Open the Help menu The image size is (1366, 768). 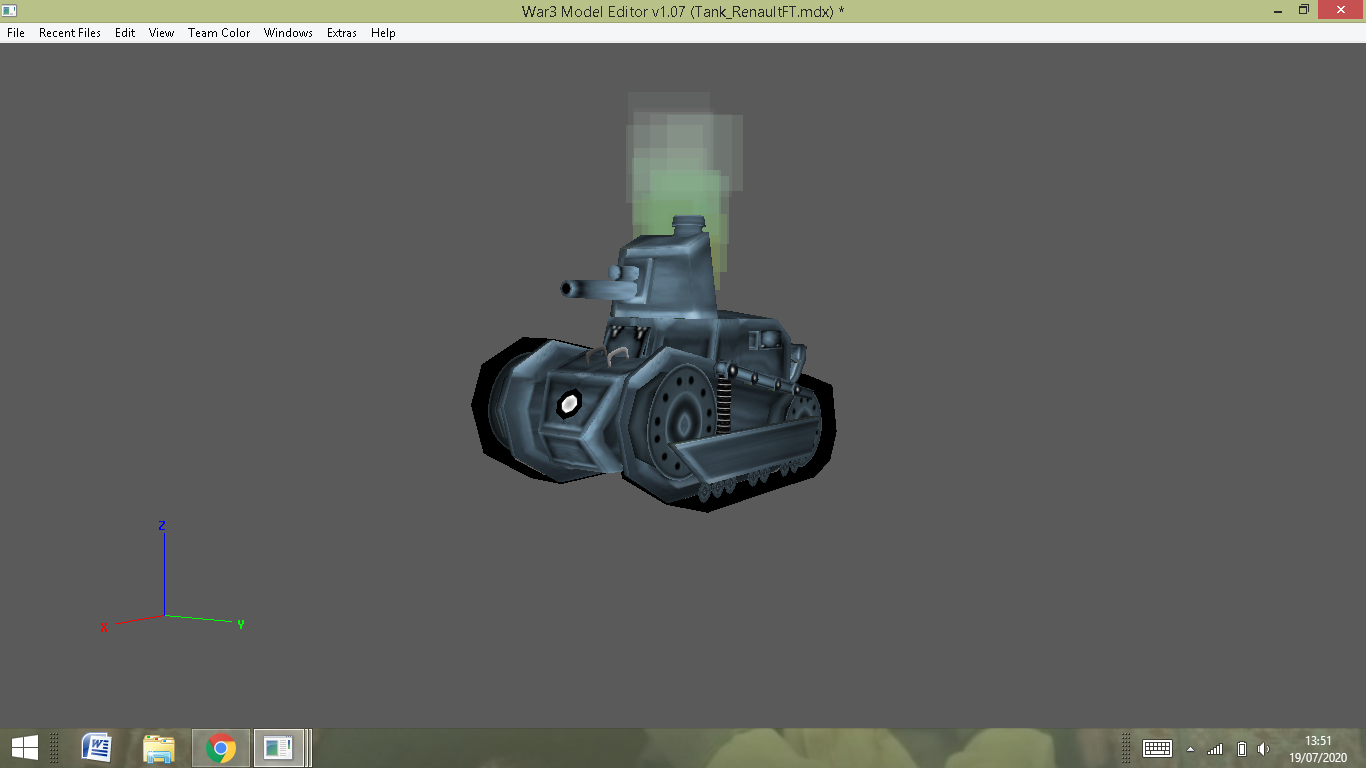click(x=383, y=33)
